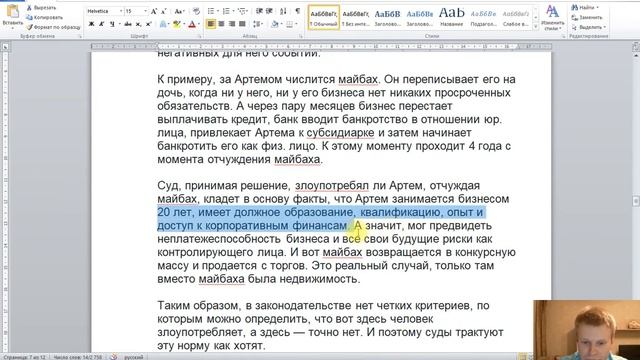Image resolution: width=640 pixels, height=360 pixels.
Task: Justify the text
Action: (x=242, y=24)
